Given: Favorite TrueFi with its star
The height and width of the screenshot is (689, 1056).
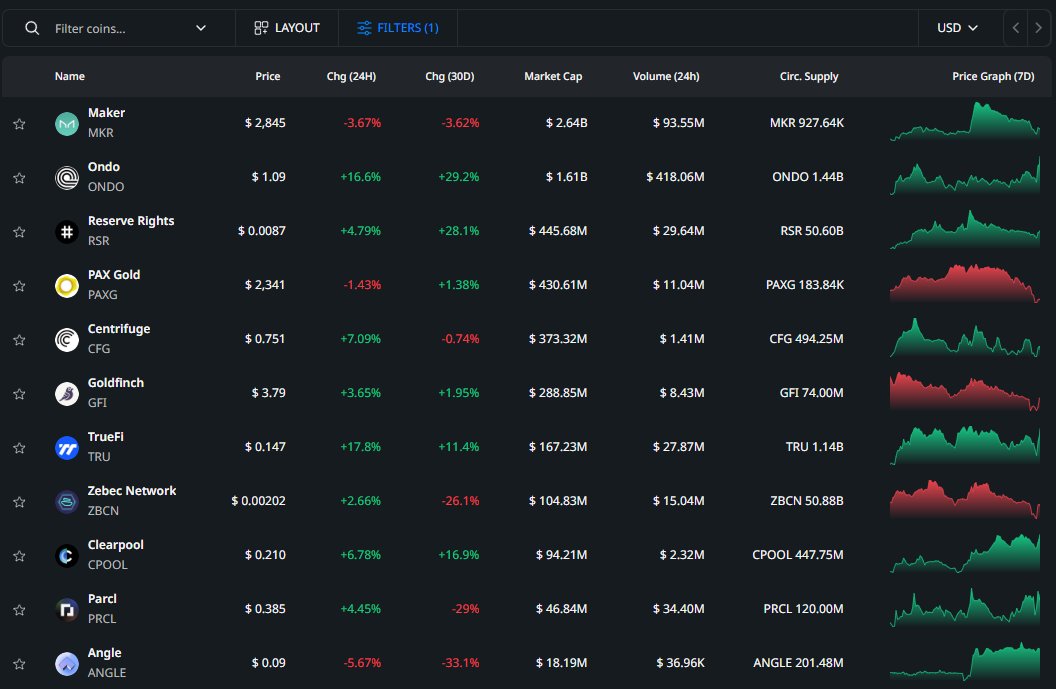Looking at the screenshot, I should pos(20,448).
